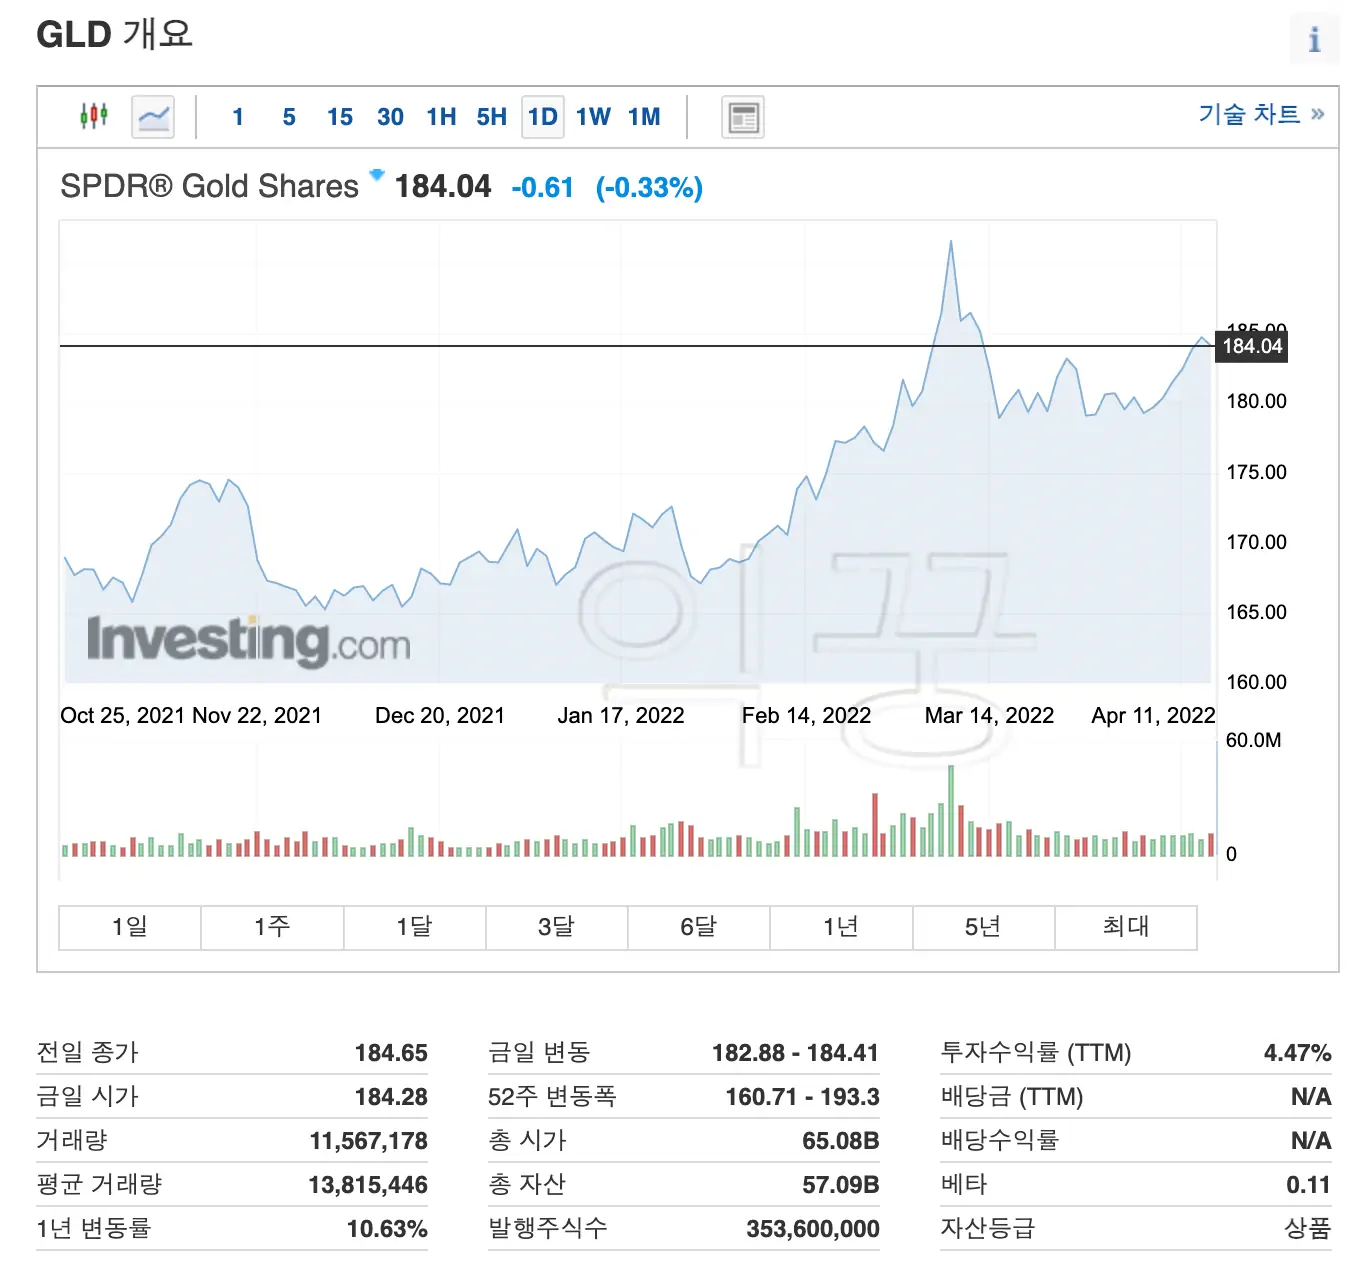Enable the 1M monthly interval

point(645,116)
